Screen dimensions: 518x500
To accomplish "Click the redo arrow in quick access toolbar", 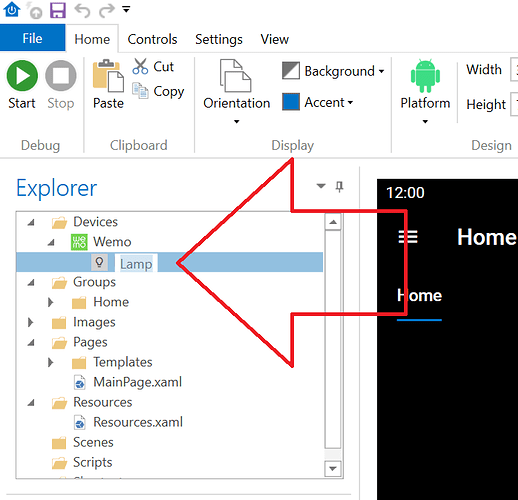I will click(107, 10).
